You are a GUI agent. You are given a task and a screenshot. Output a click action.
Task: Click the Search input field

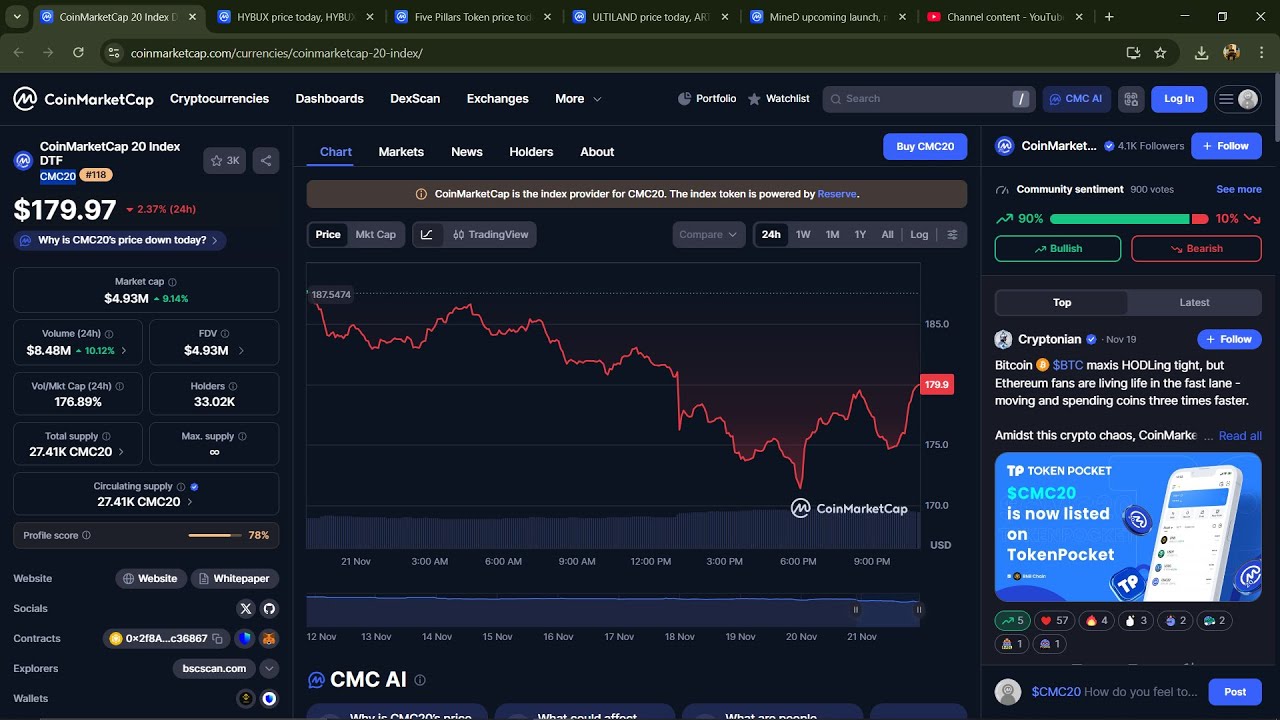pyautogui.click(x=928, y=99)
